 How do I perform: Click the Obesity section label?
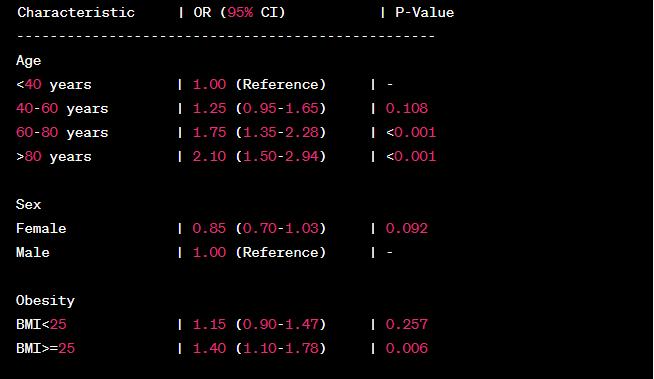(x=45, y=301)
